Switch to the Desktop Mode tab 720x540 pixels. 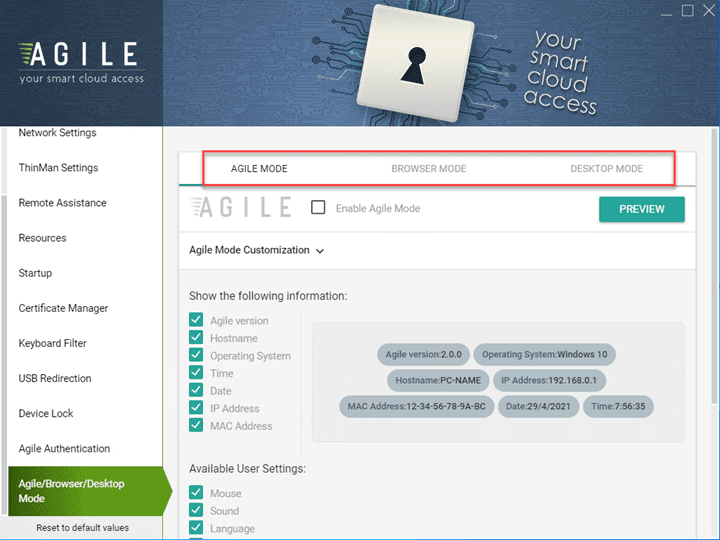(606, 169)
